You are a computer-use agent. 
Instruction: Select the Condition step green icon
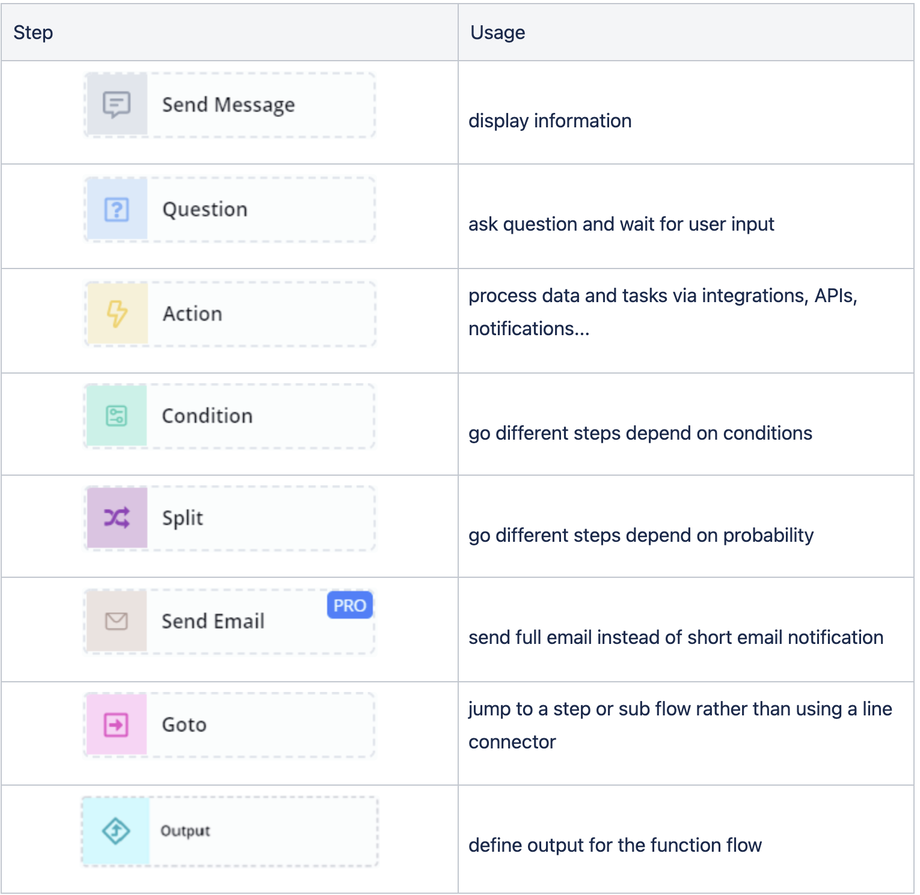click(117, 415)
